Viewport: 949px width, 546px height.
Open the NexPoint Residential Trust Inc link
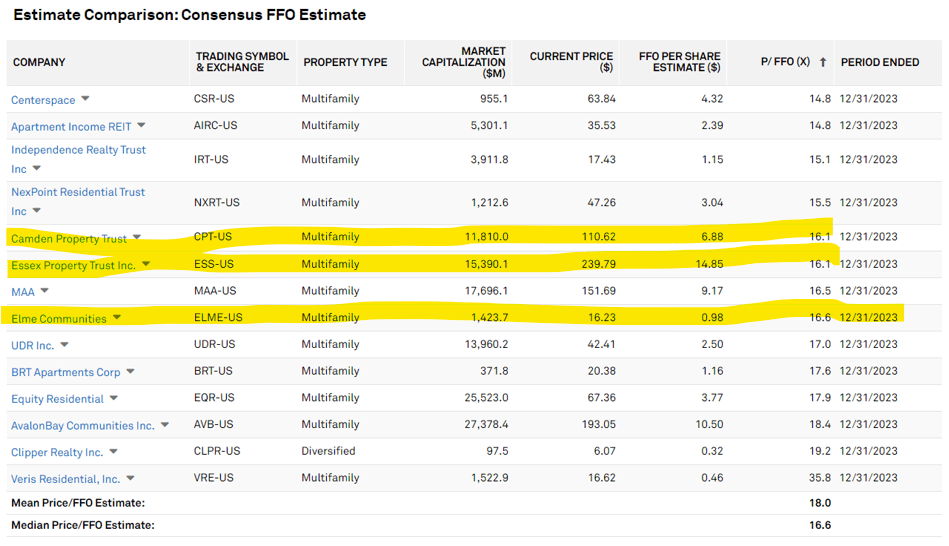78,192
